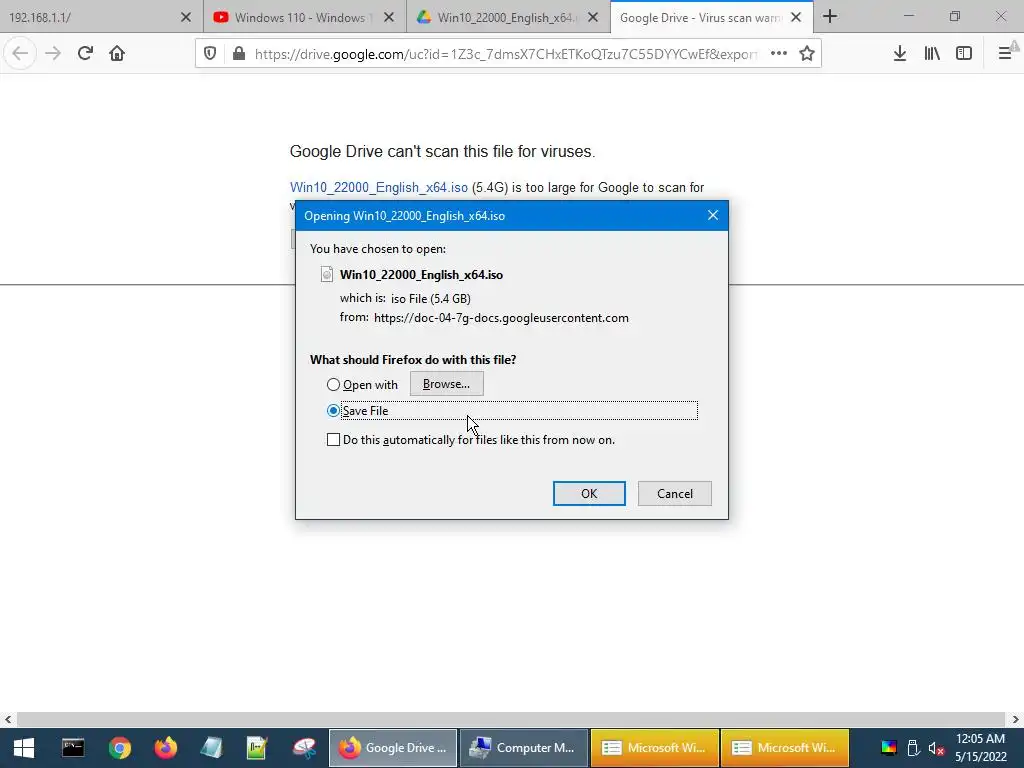
Task: Check Do this automatically for files
Action: click(333, 440)
